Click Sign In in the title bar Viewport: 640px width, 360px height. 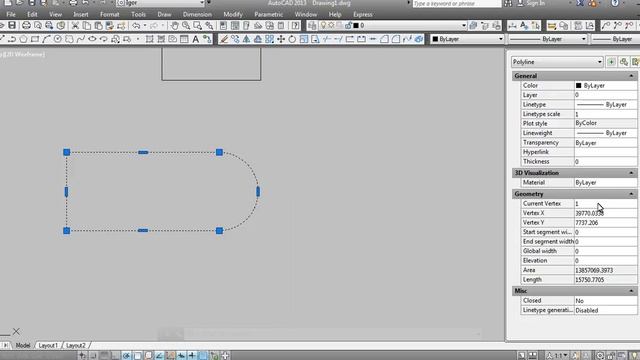535,3
